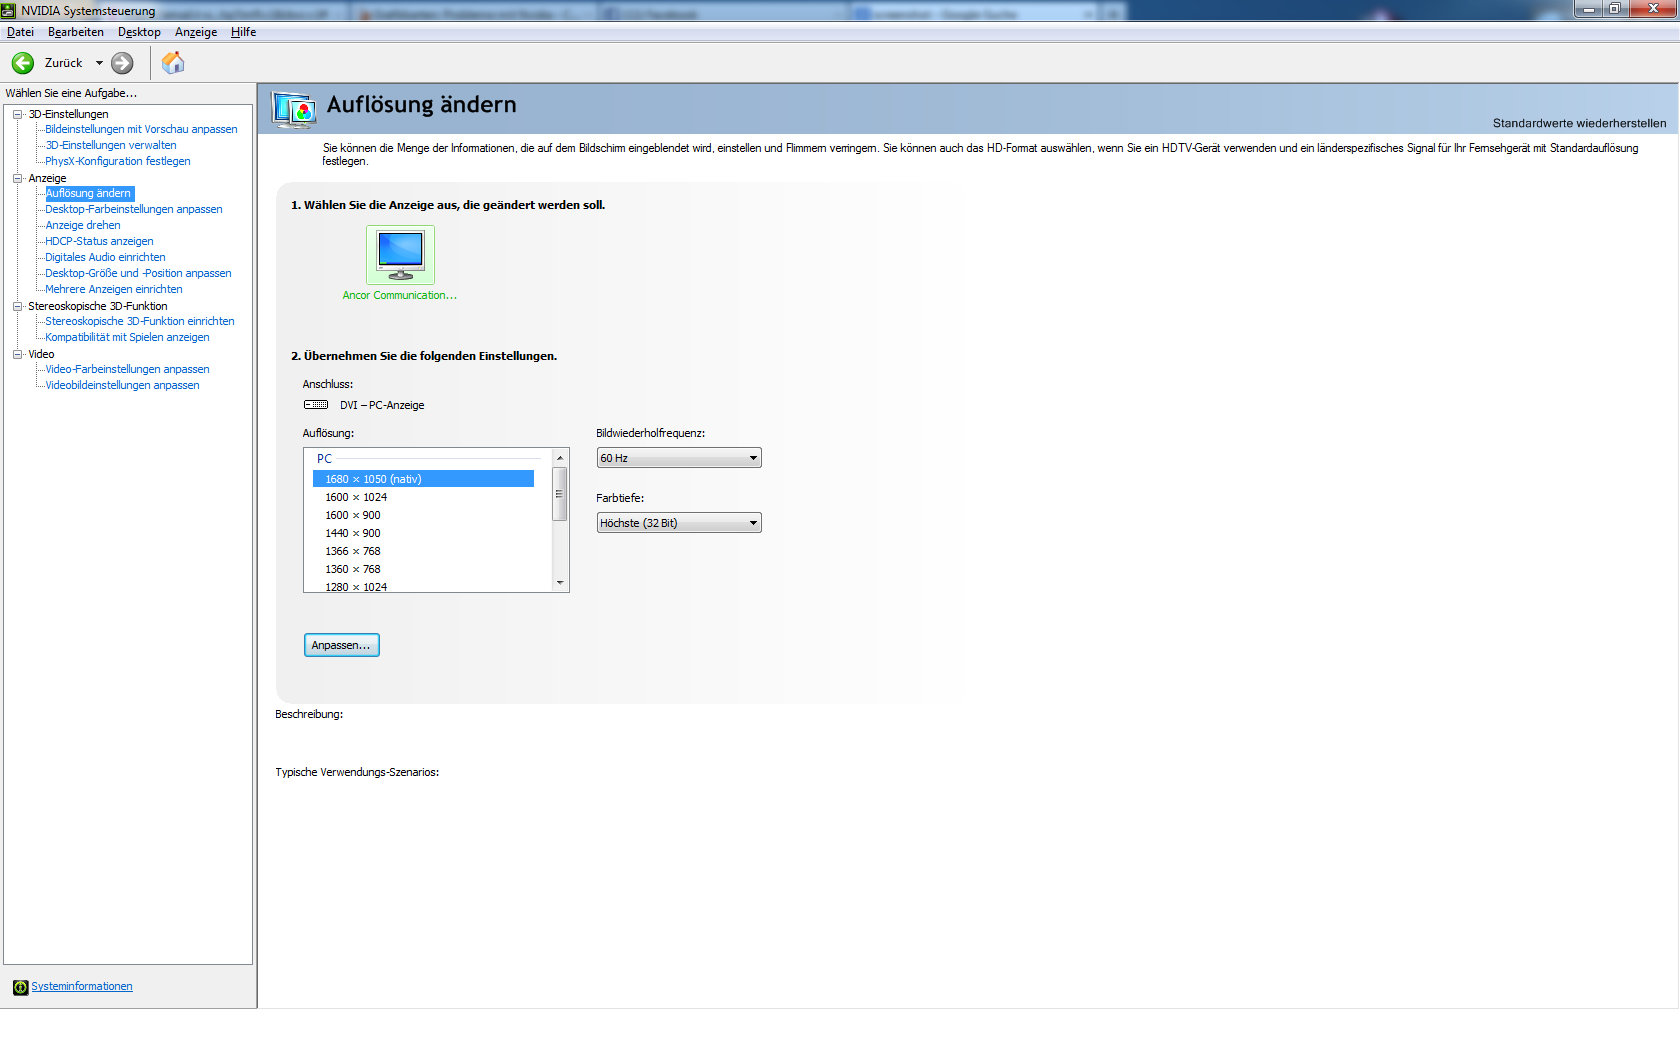Click the forward navigation arrow icon

122,63
